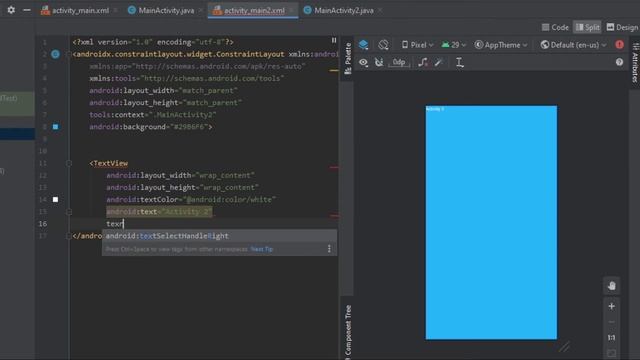Toggle the autoconnect magnet icon
The width and height of the screenshot is (640, 360).
tap(379, 62)
